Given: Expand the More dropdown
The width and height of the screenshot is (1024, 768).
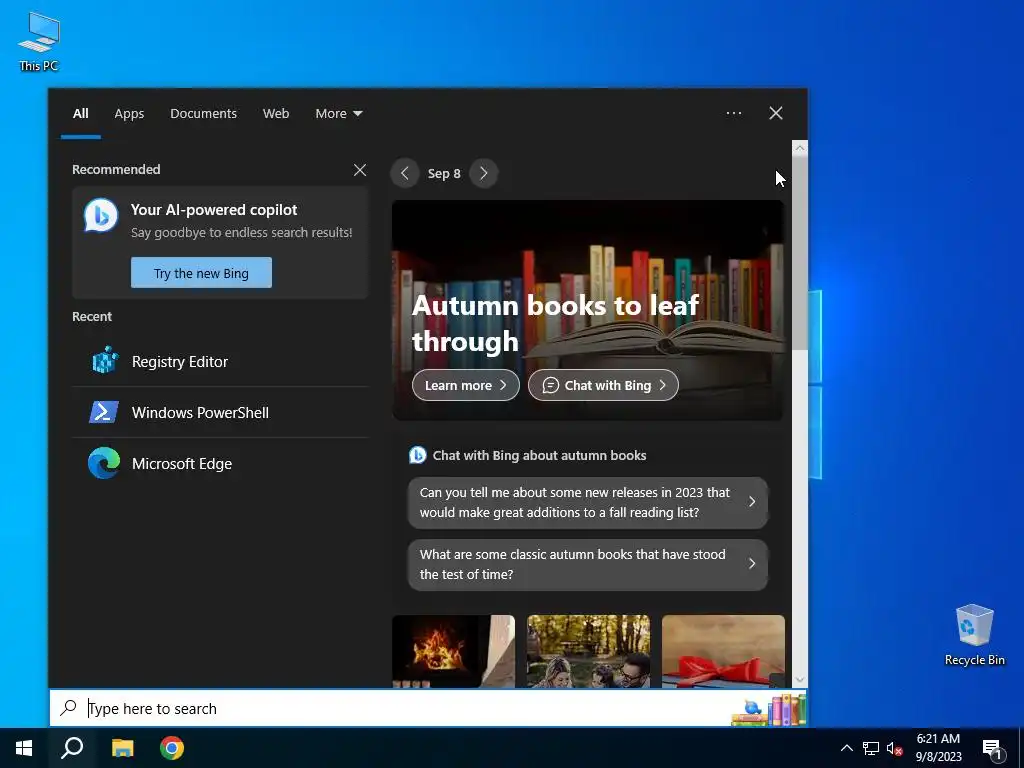Looking at the screenshot, I should (338, 114).
